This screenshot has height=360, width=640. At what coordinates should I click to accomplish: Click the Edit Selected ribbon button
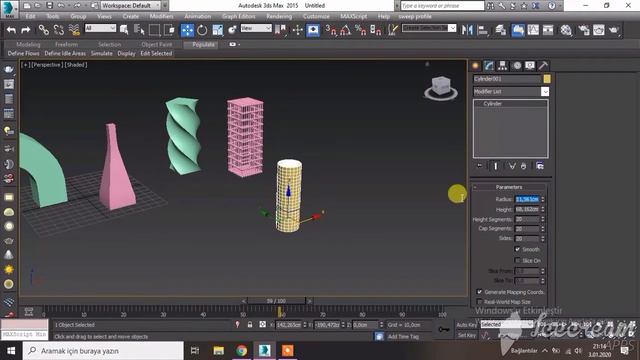(x=156, y=53)
